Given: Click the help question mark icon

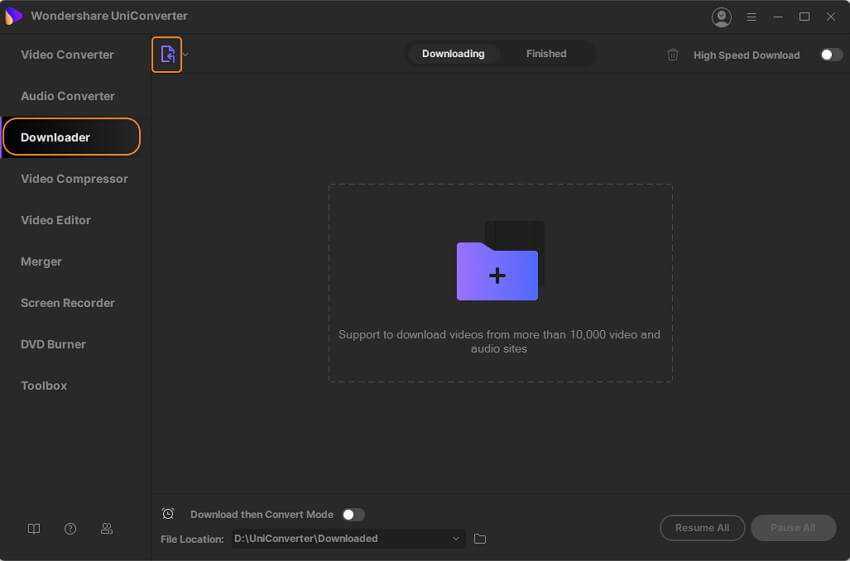Looking at the screenshot, I should click(x=70, y=529).
